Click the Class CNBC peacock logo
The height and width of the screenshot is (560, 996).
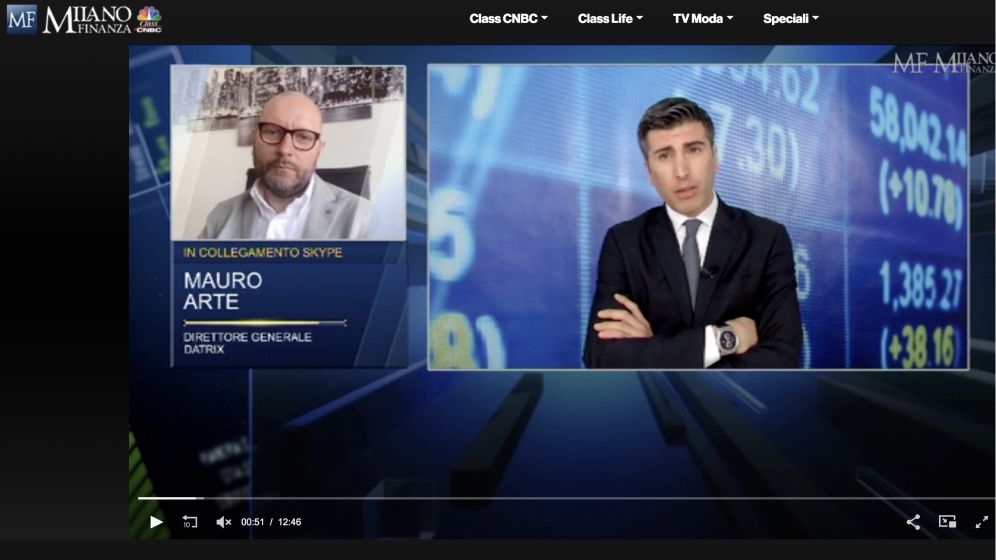point(149,19)
